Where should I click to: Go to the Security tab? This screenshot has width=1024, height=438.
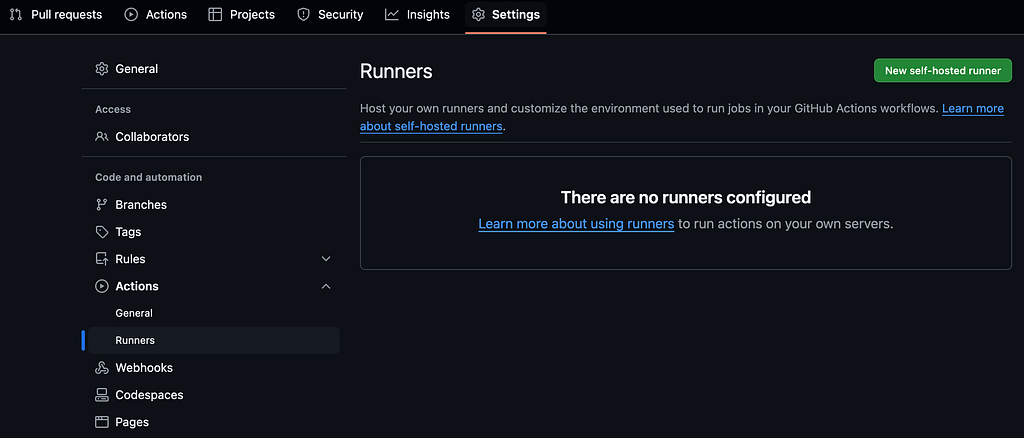pyautogui.click(x=330, y=14)
